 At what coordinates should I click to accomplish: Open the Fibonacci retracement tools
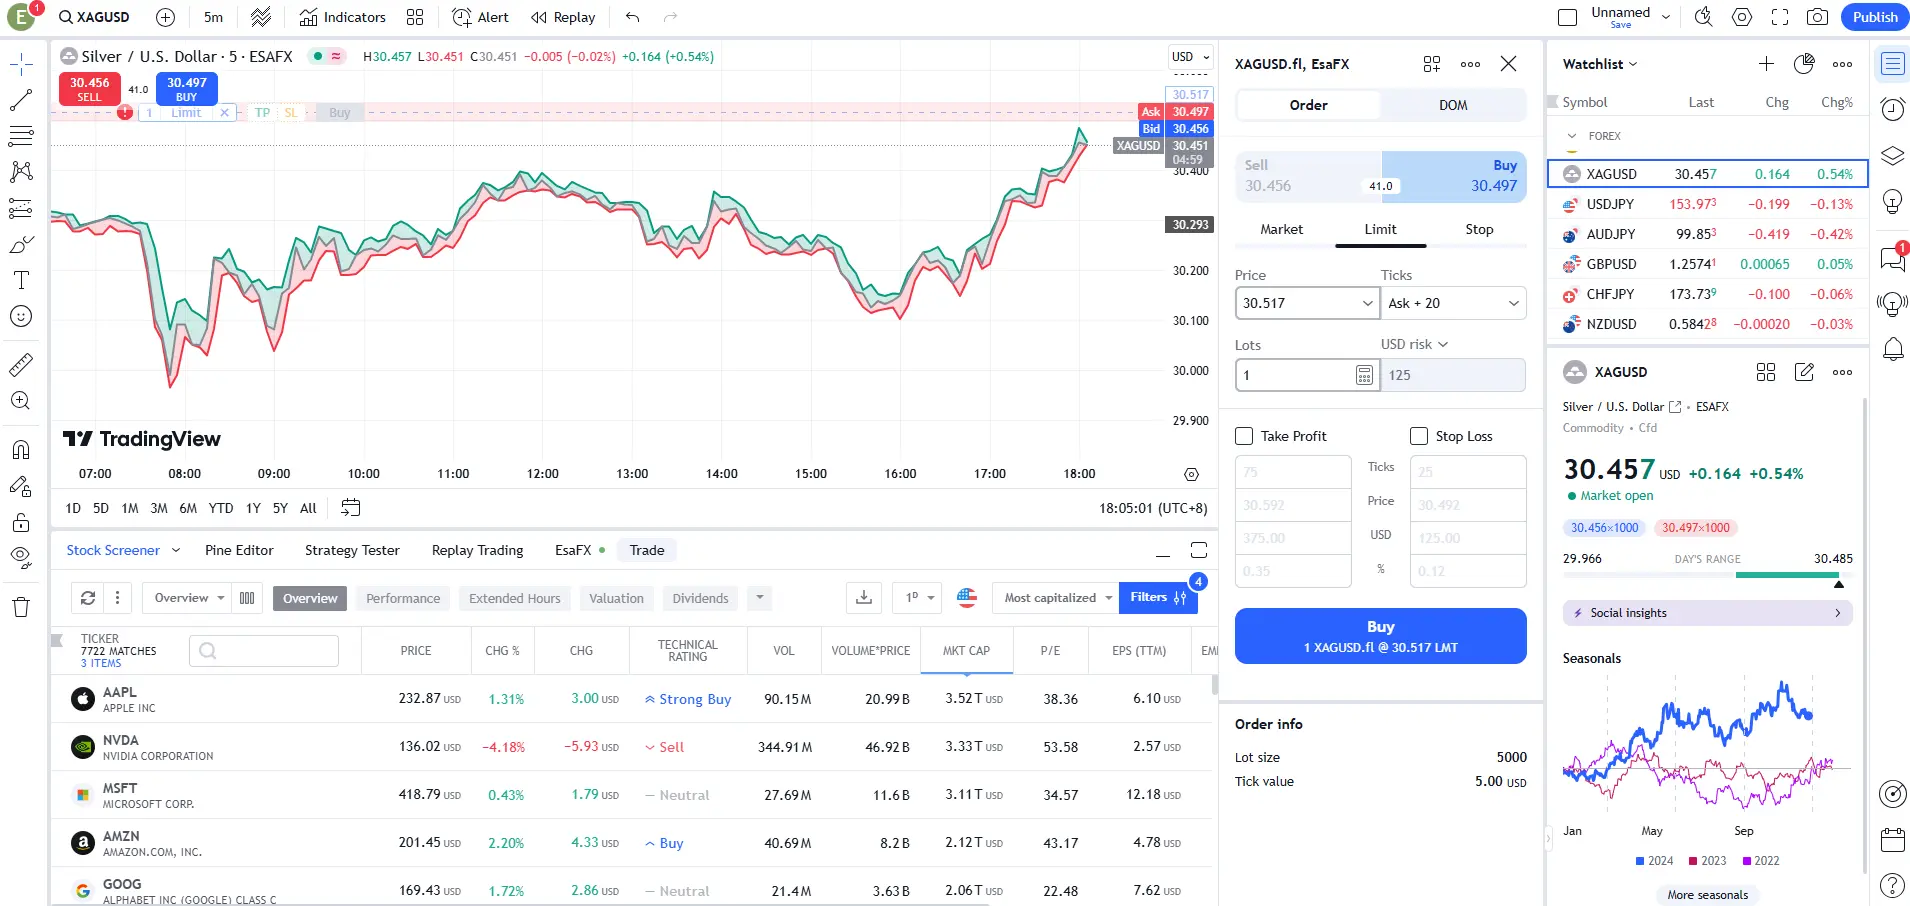(21, 136)
